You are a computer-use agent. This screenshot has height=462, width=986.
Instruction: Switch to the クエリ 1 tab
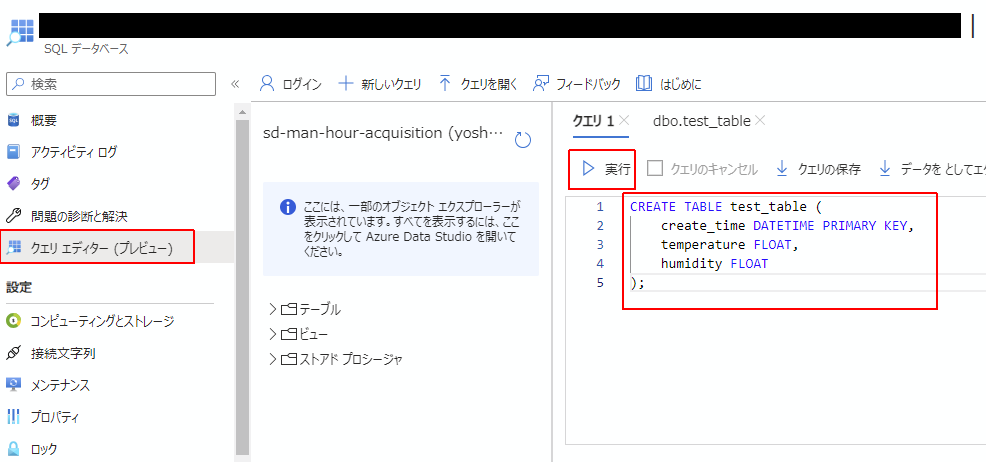tap(592, 121)
